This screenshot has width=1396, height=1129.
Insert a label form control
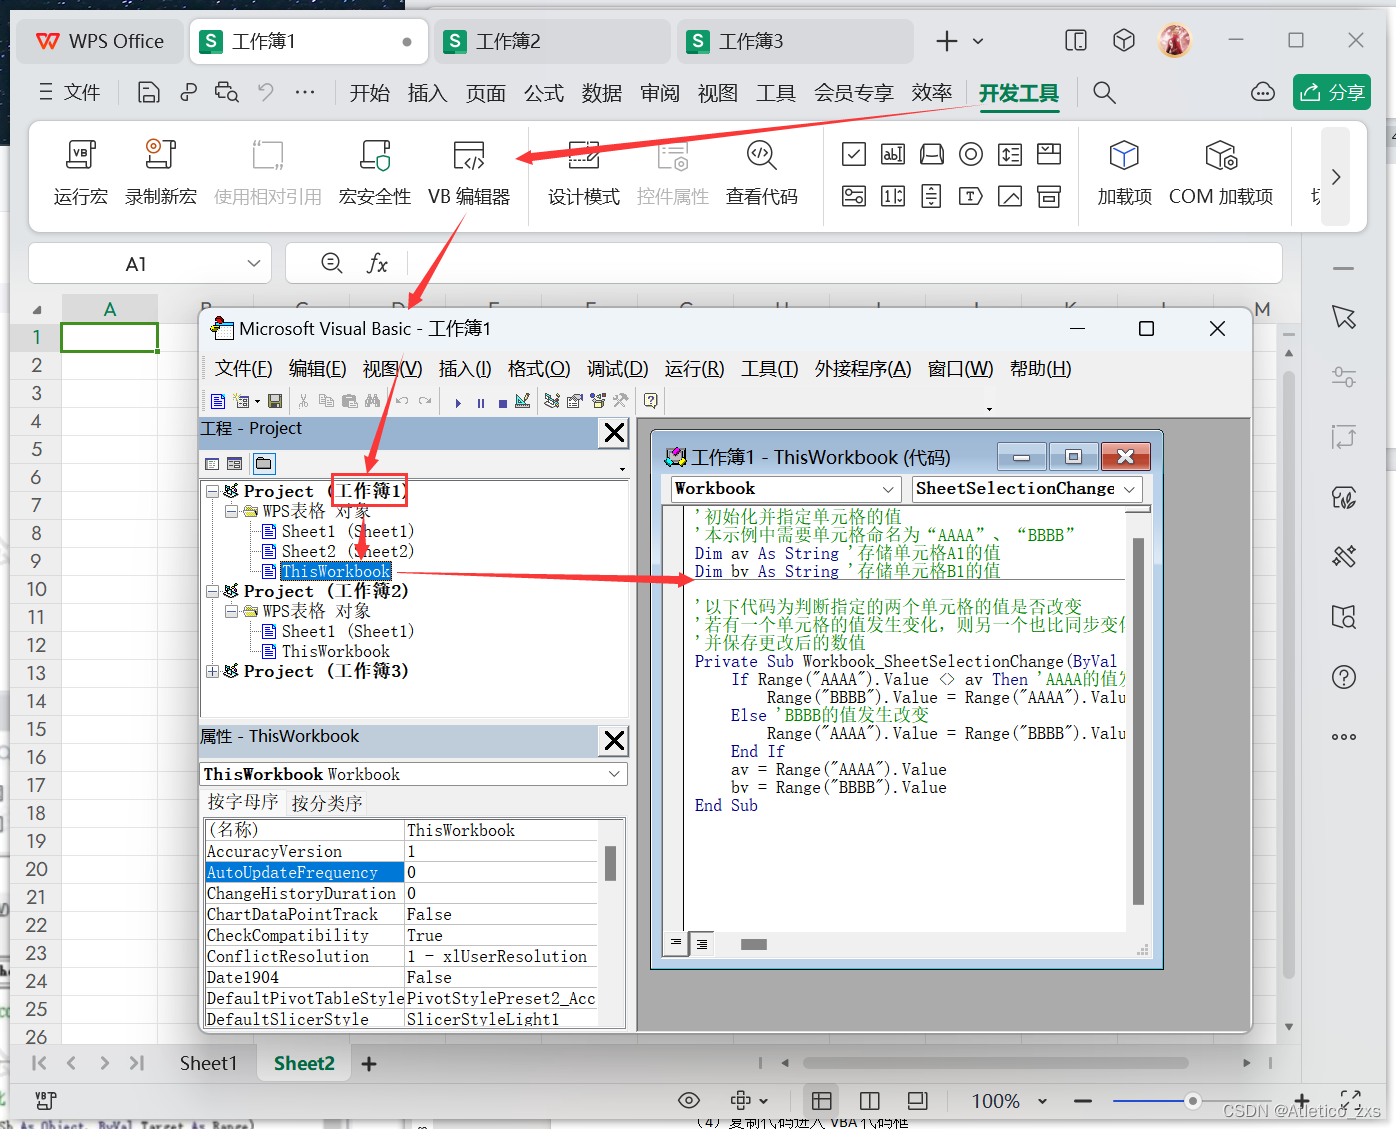coord(971,196)
